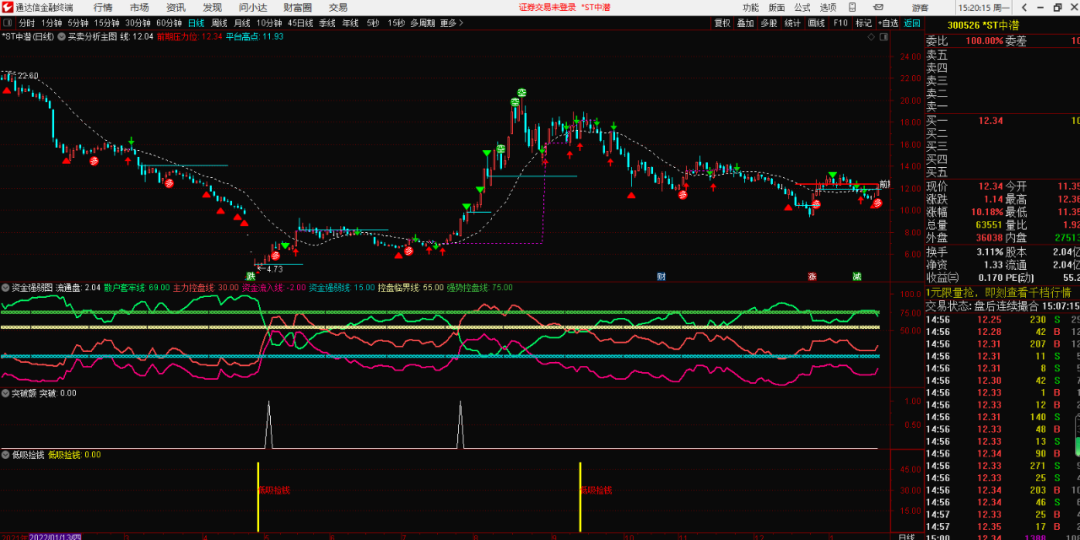Open the 选项 menu
The width and height of the screenshot is (1080, 540).
828,7
